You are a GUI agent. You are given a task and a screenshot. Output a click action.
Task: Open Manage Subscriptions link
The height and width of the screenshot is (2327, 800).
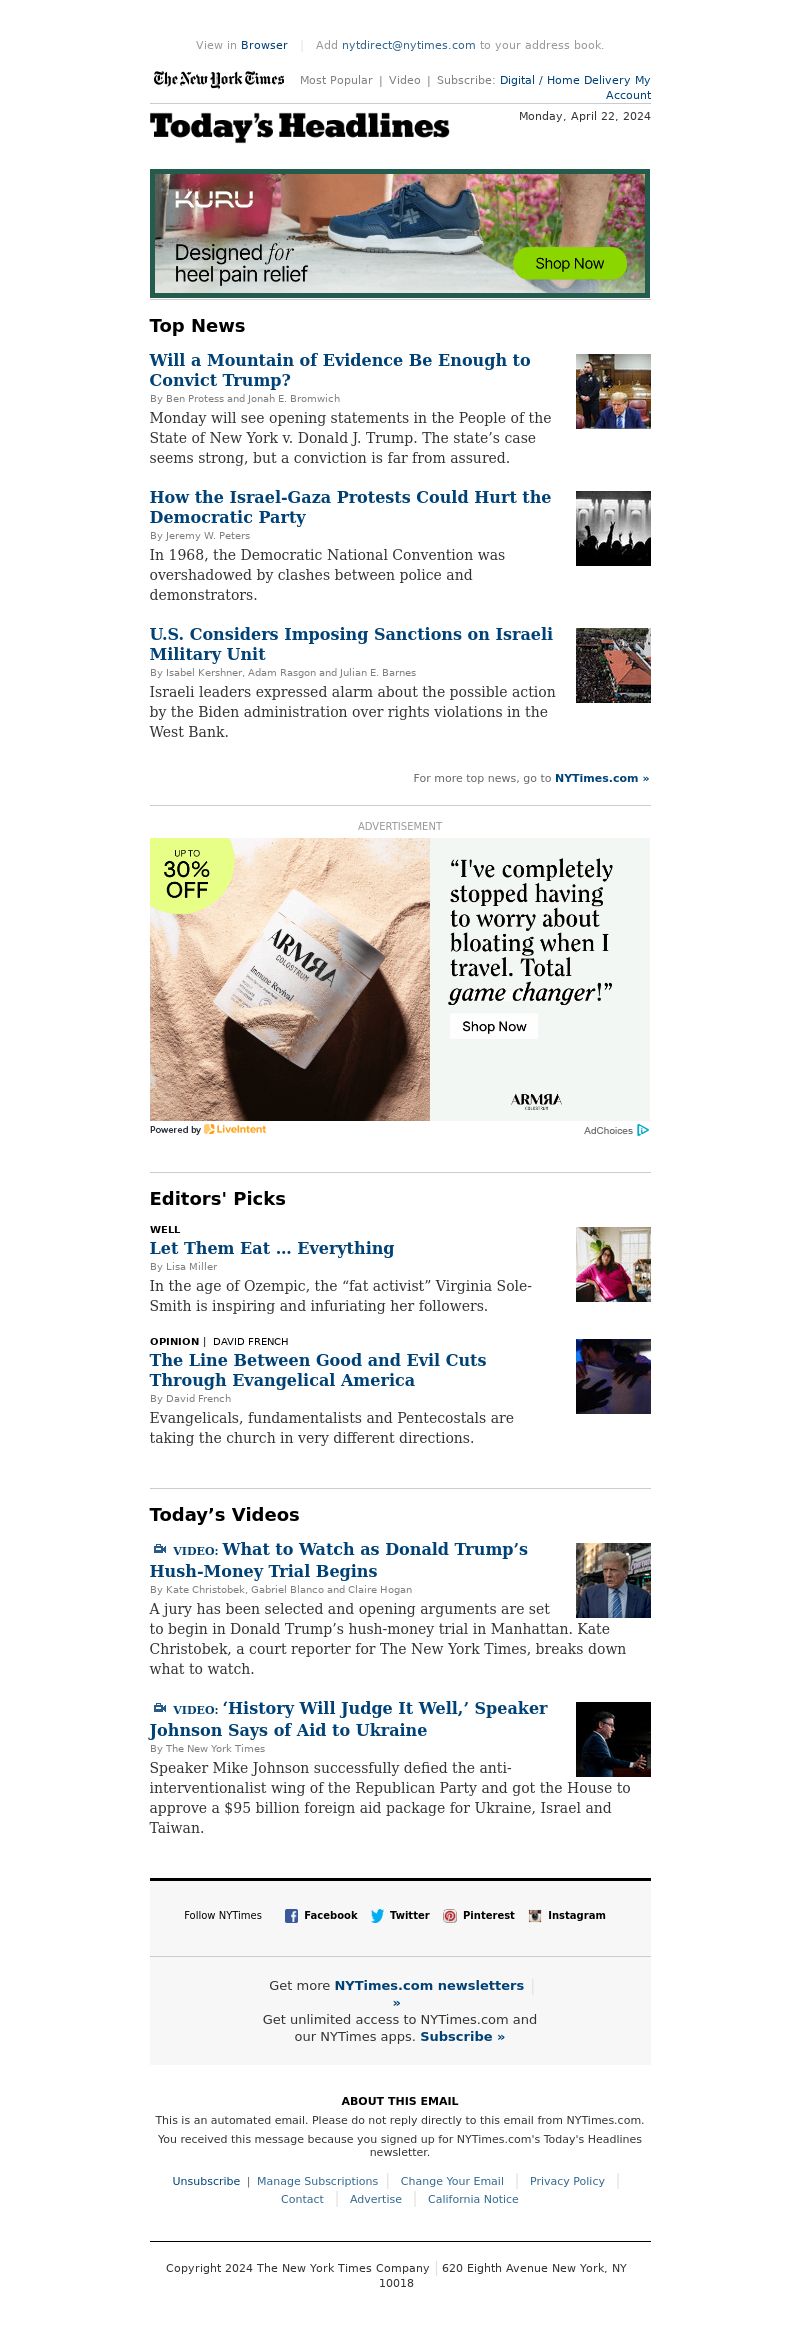click(317, 2181)
